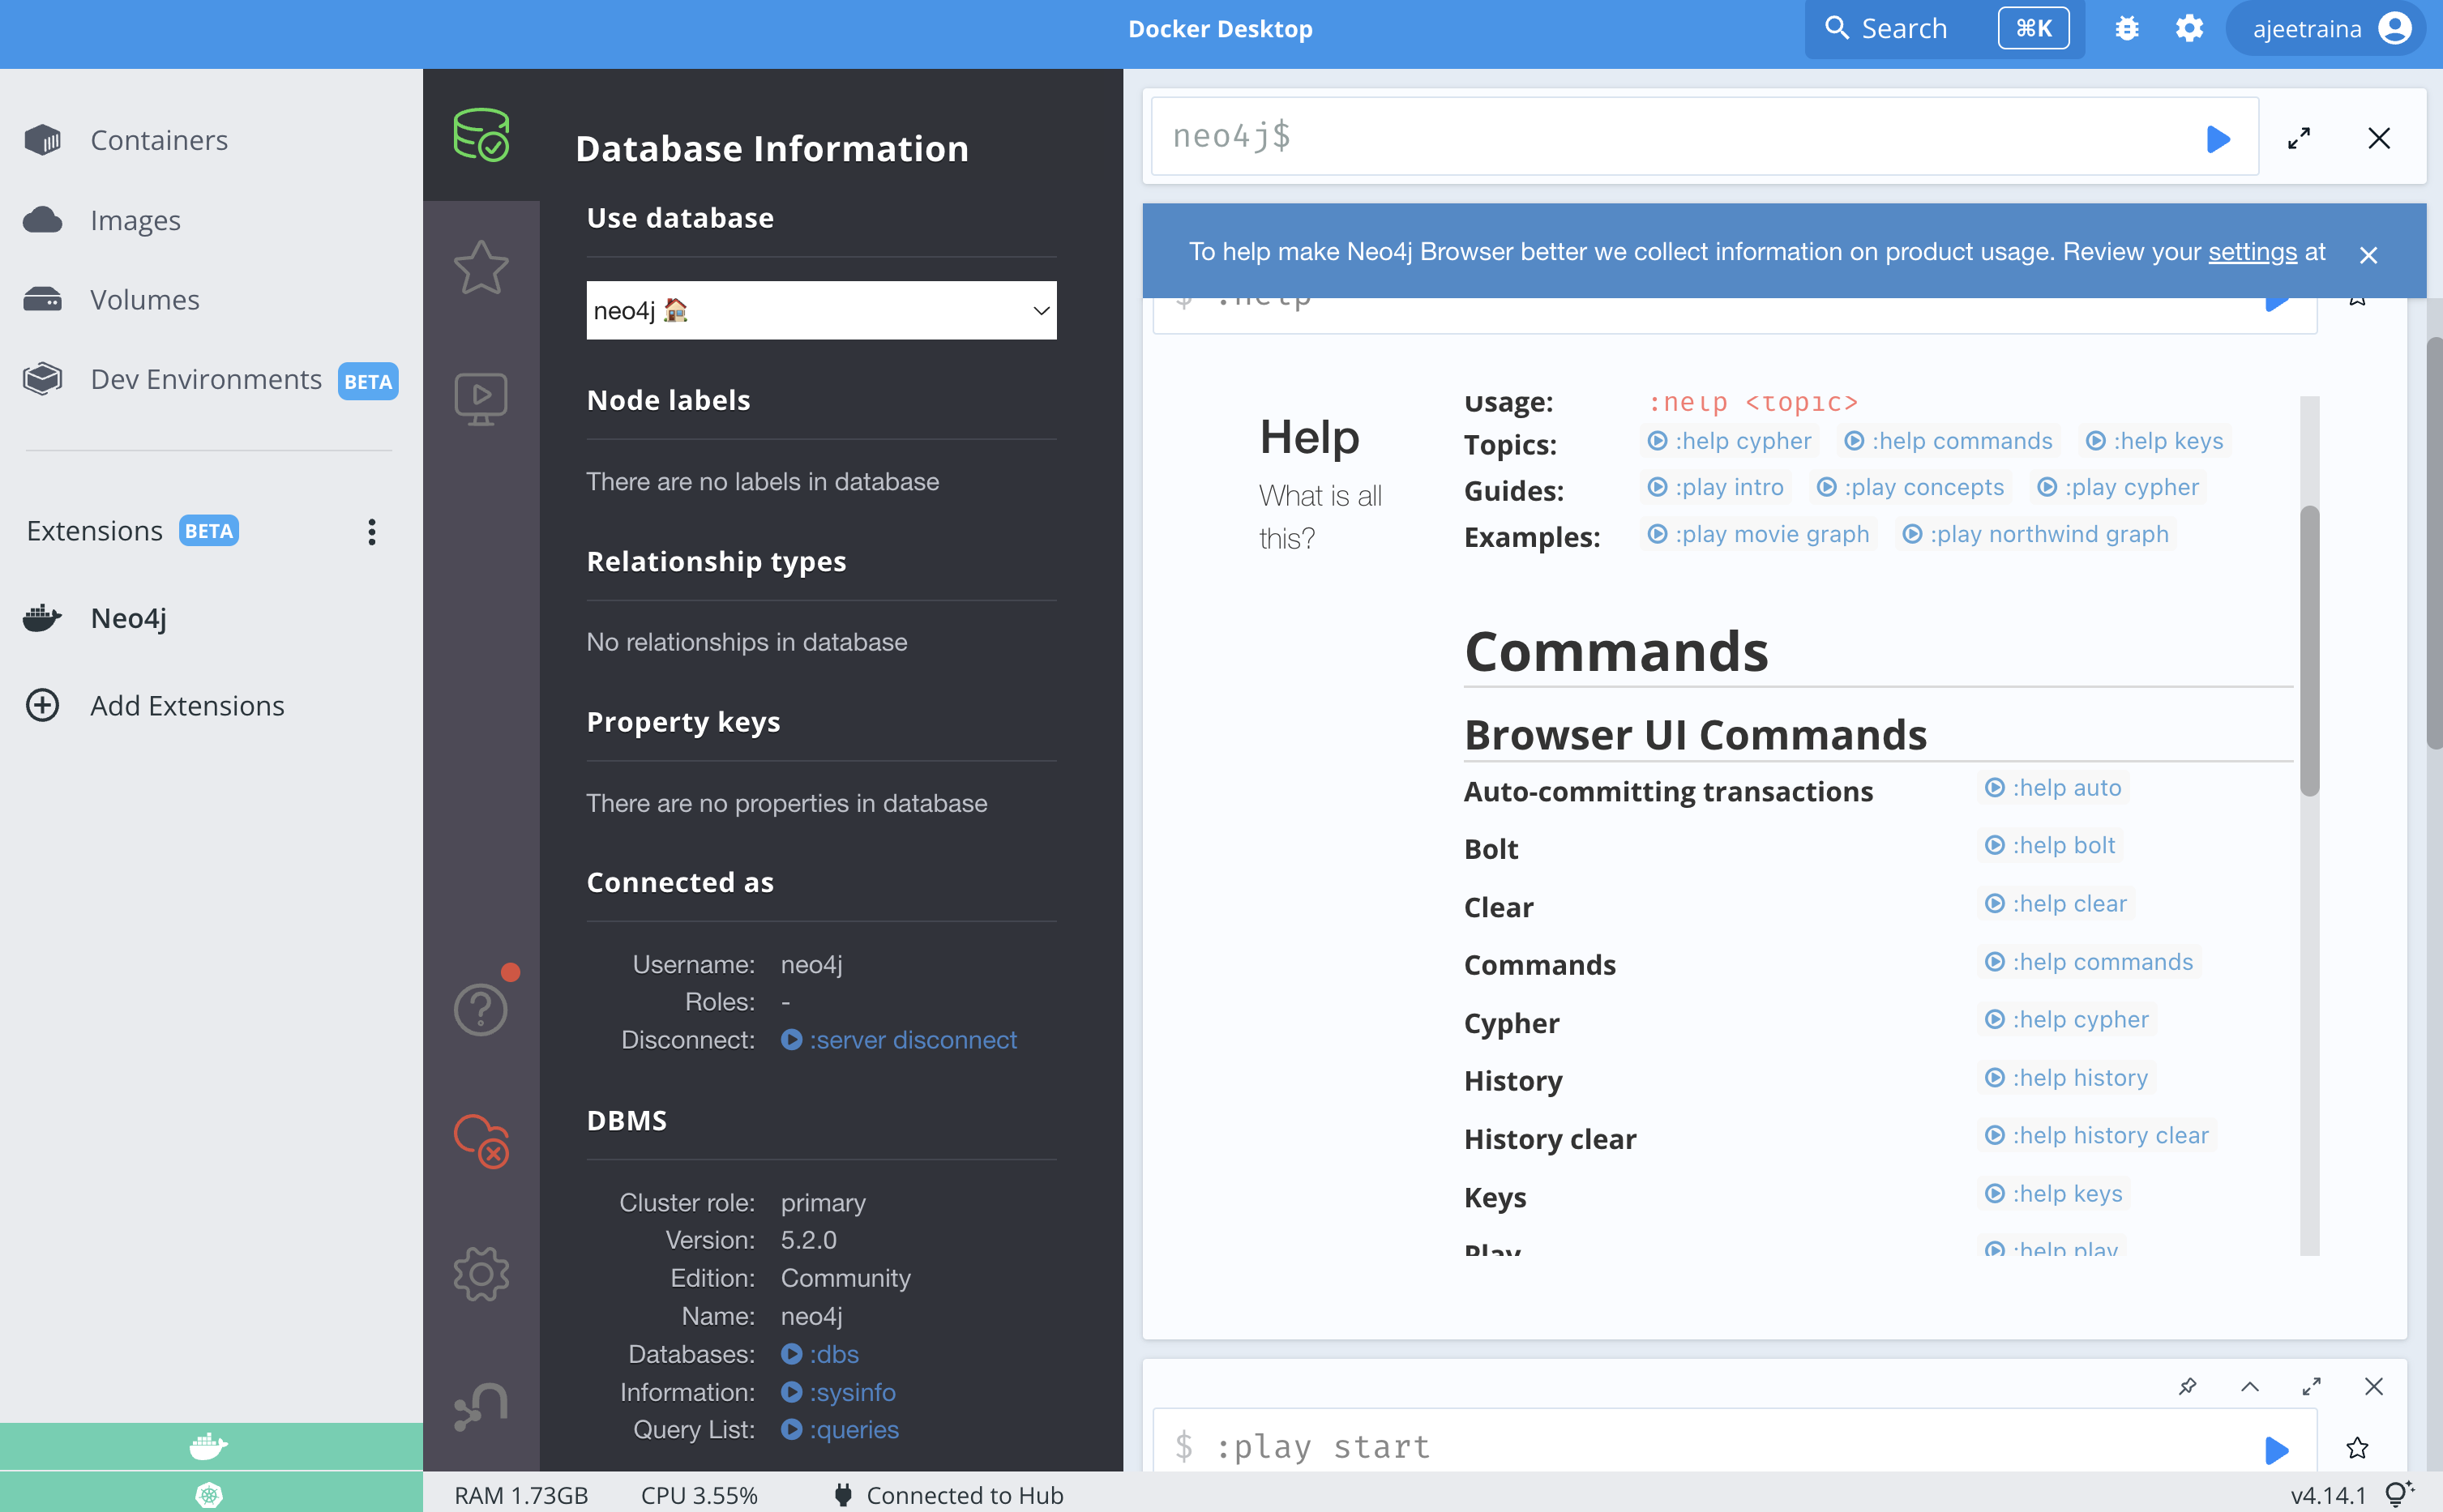2443x1512 pixels.
Task: Click the neo4j$ command input field
Action: [1700, 136]
